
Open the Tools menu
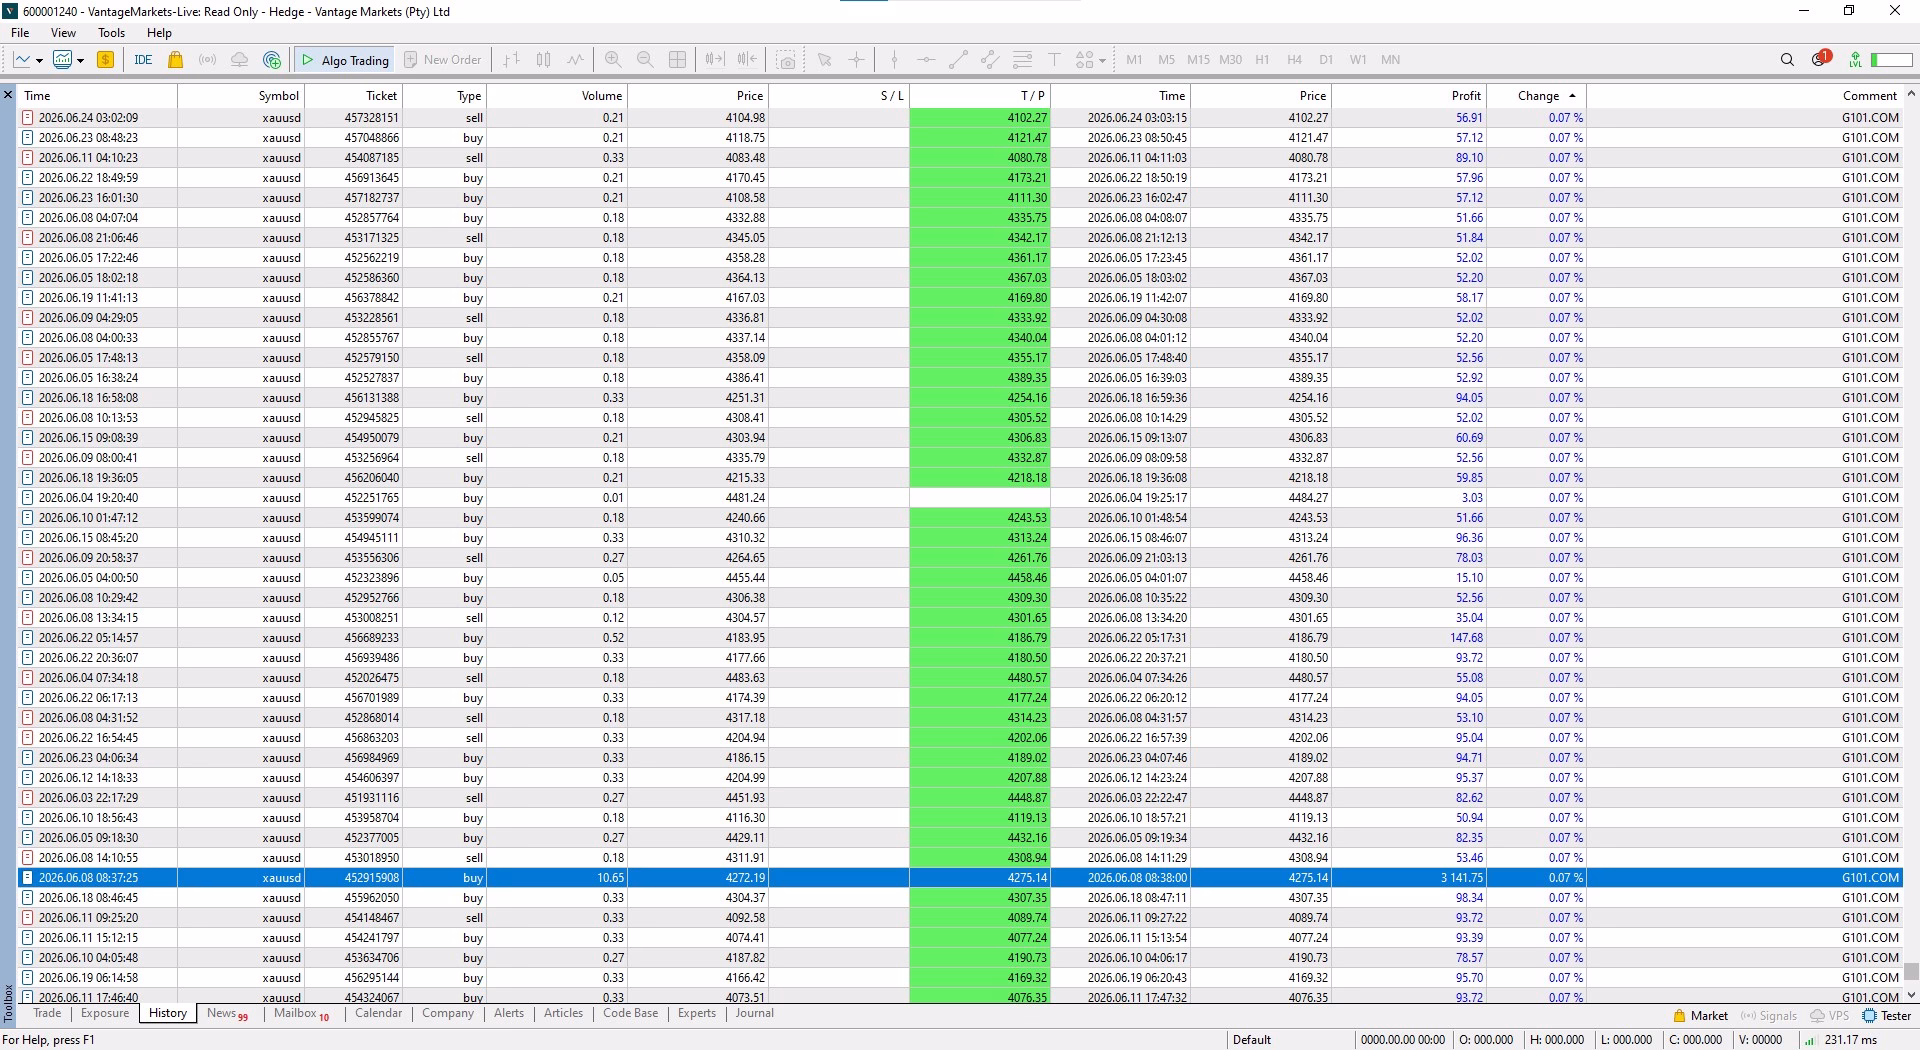pos(111,33)
